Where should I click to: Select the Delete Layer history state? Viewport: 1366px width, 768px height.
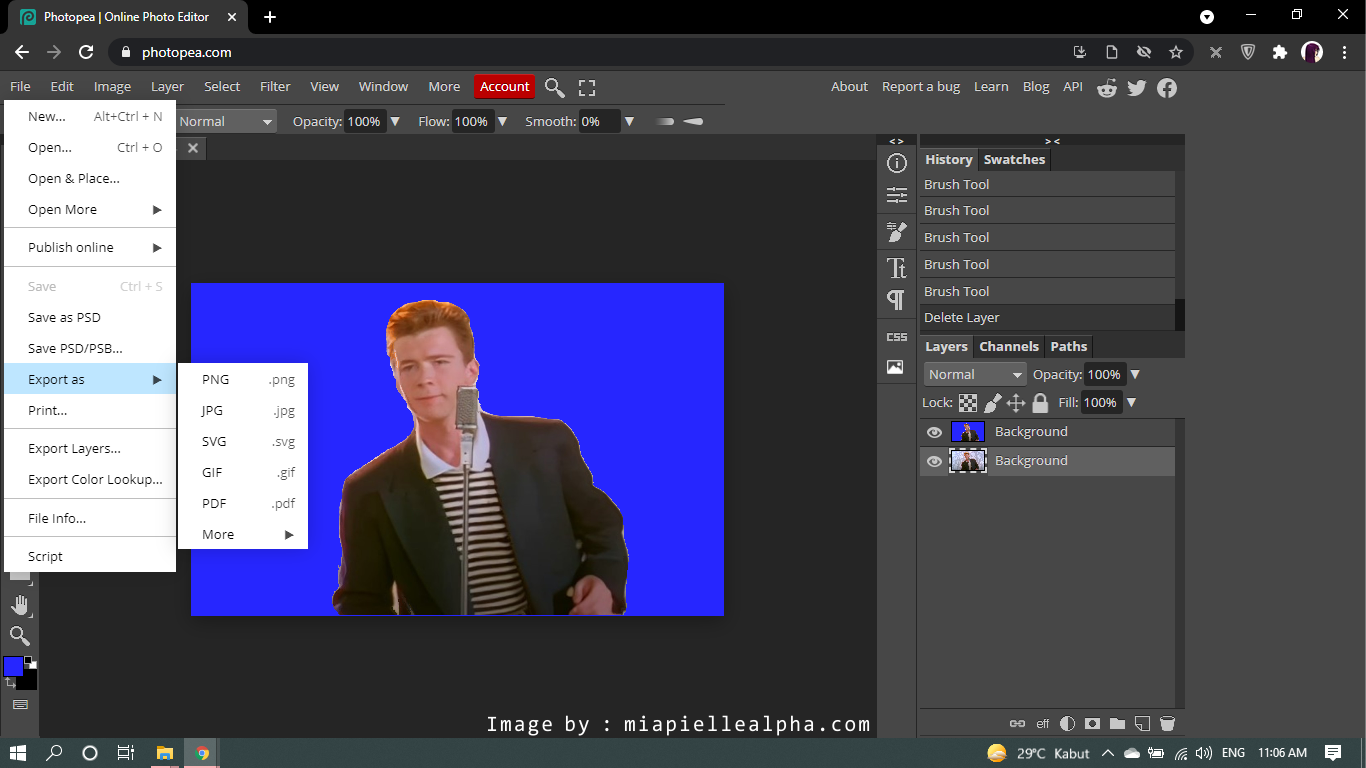pyautogui.click(x=1047, y=318)
